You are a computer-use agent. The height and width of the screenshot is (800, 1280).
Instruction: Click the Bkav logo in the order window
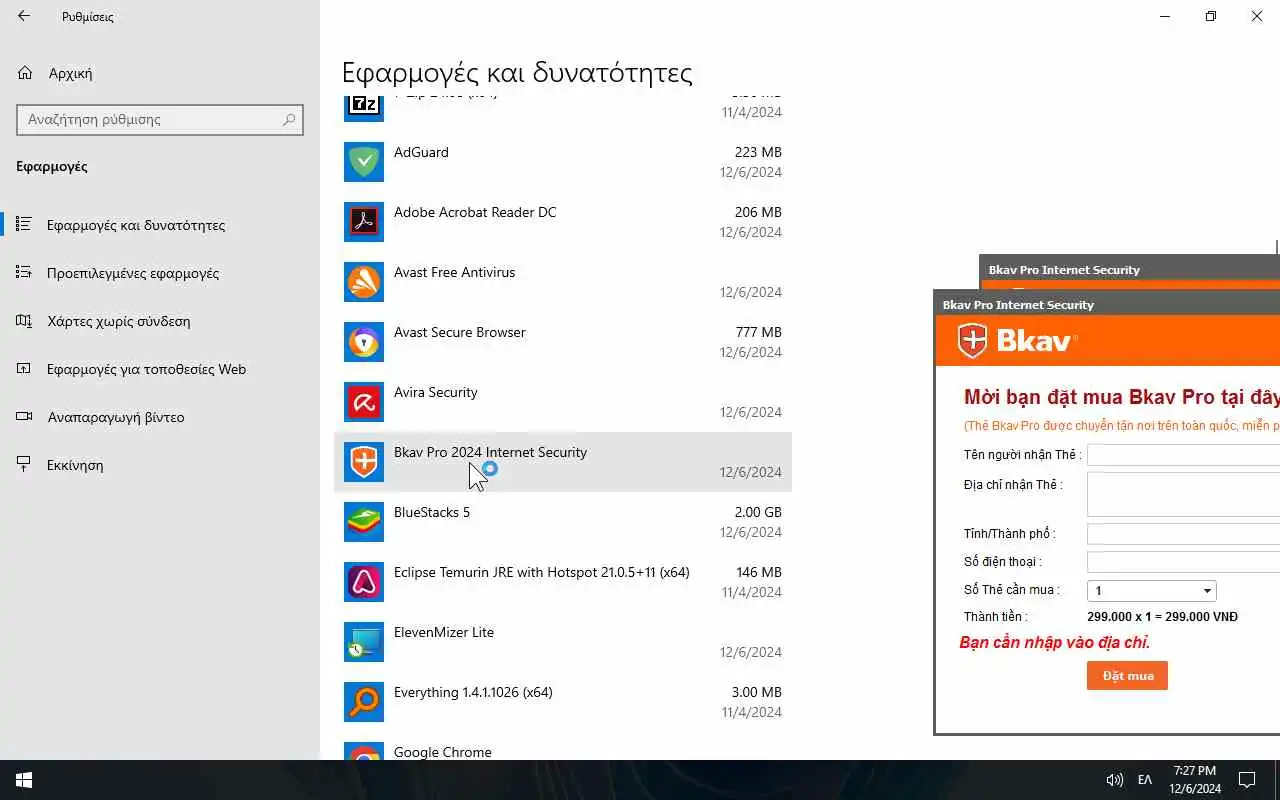1017,341
